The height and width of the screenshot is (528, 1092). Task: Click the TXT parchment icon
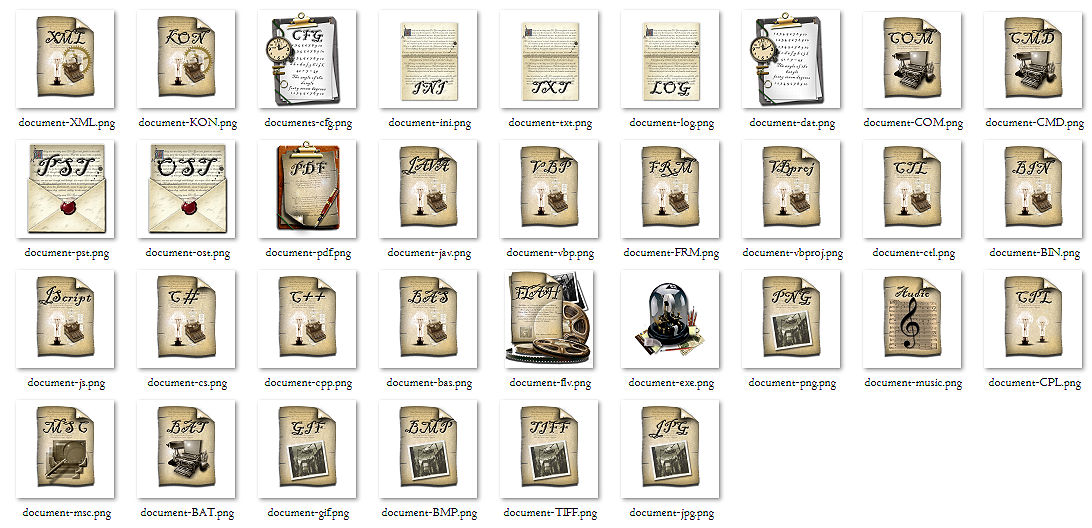(x=549, y=59)
